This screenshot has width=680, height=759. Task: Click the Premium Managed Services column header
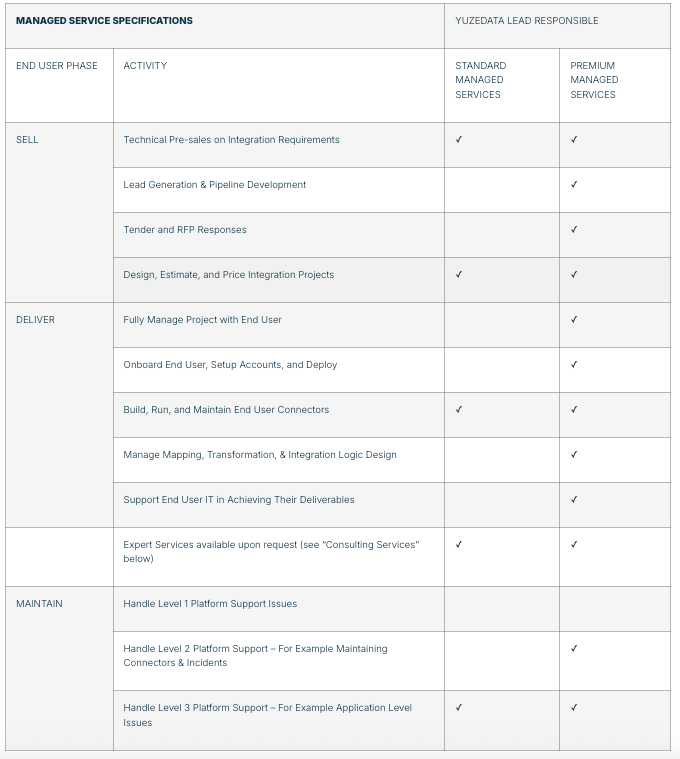[594, 80]
